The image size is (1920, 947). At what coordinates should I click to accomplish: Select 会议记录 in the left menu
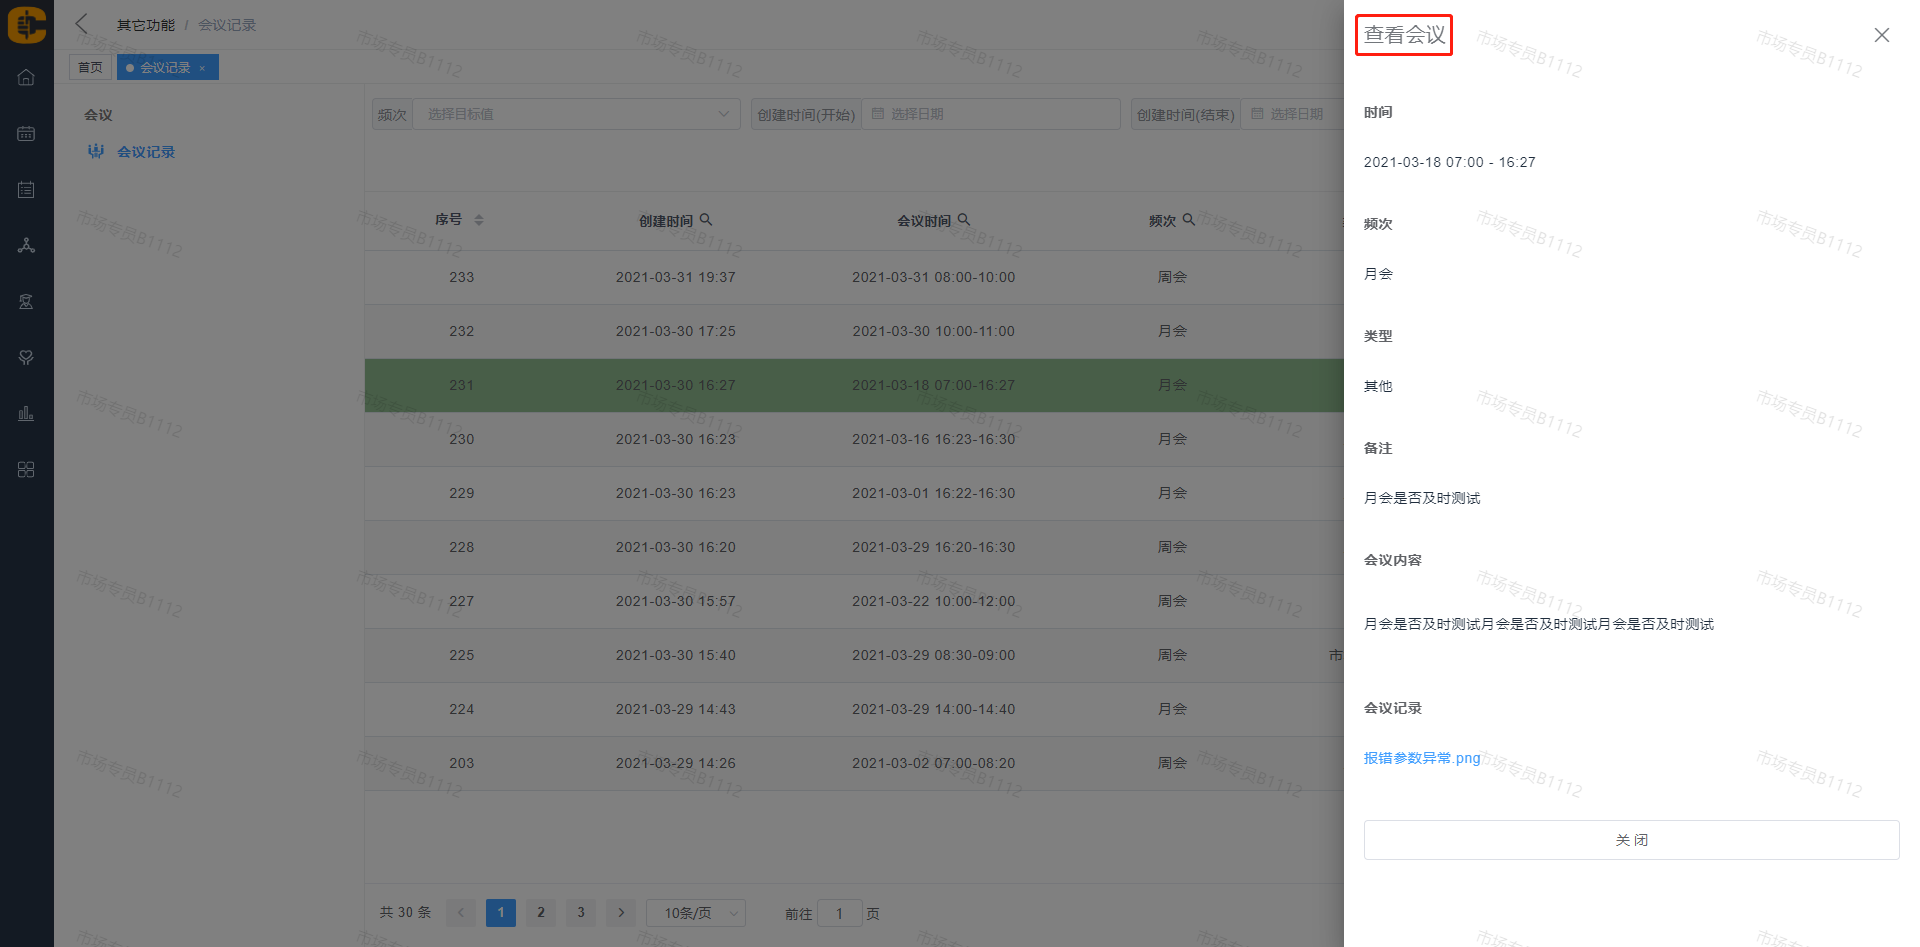(146, 152)
